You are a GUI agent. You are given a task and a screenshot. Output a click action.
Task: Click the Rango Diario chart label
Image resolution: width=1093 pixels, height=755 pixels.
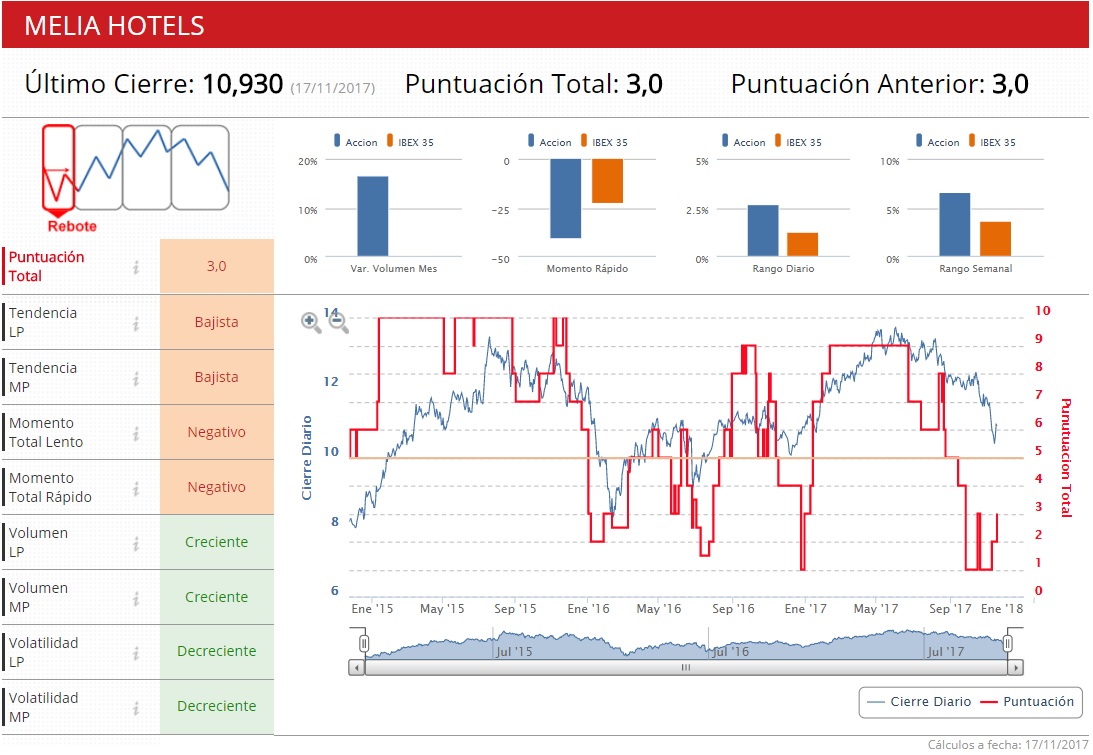[783, 268]
